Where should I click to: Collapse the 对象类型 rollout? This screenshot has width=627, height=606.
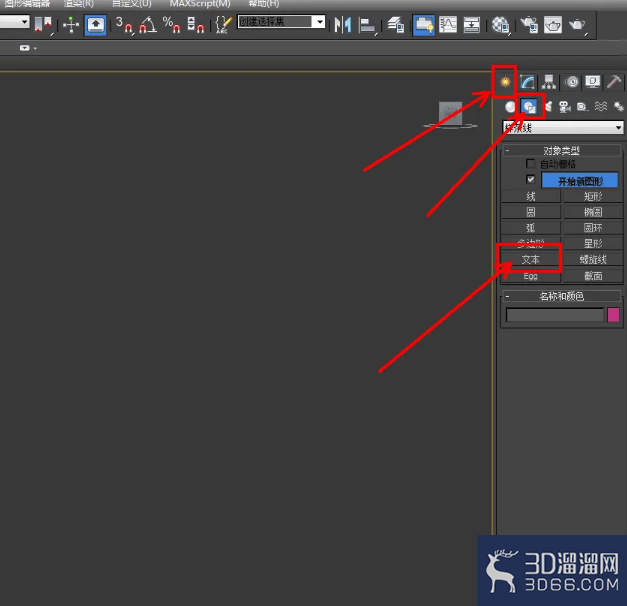(561, 150)
